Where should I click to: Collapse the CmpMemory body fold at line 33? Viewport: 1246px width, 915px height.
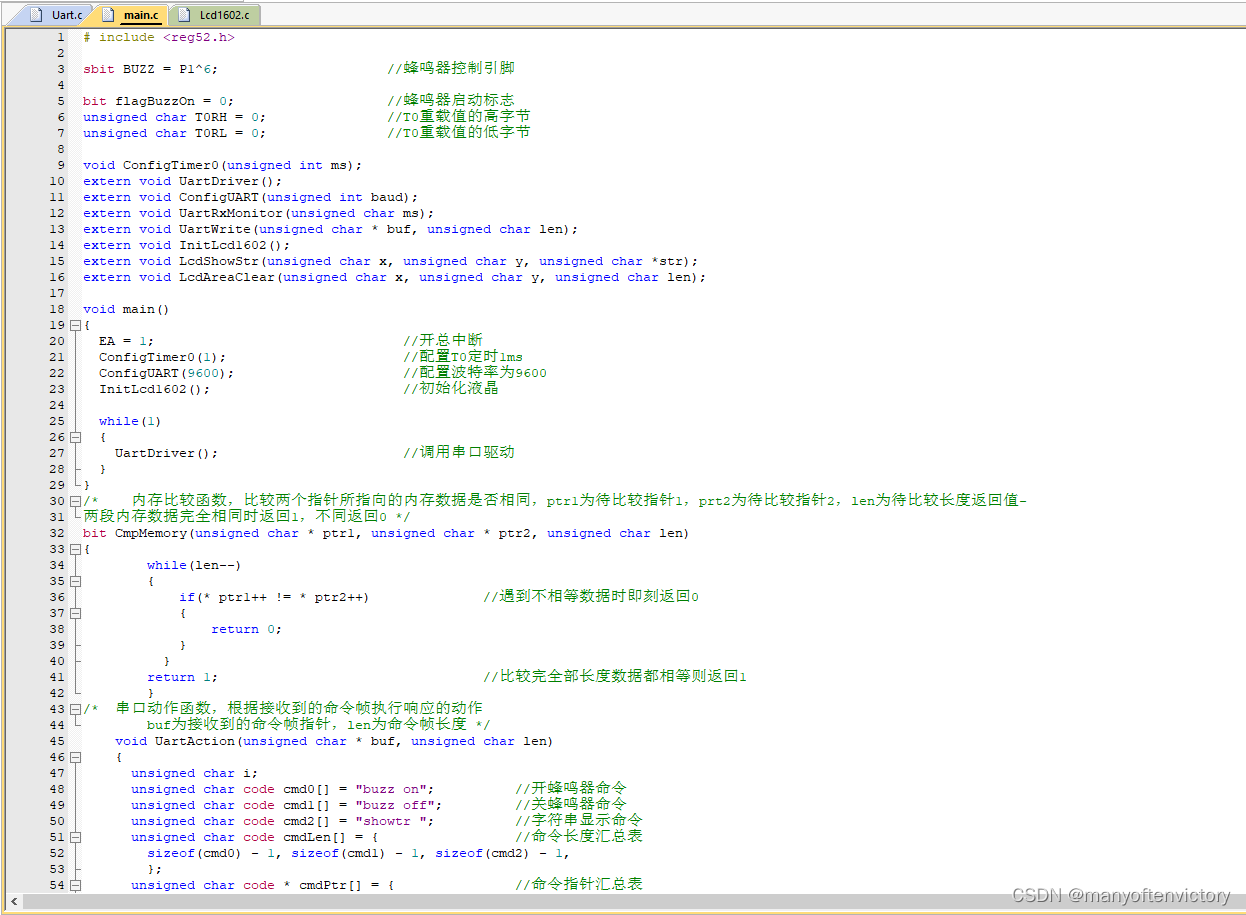coord(74,549)
